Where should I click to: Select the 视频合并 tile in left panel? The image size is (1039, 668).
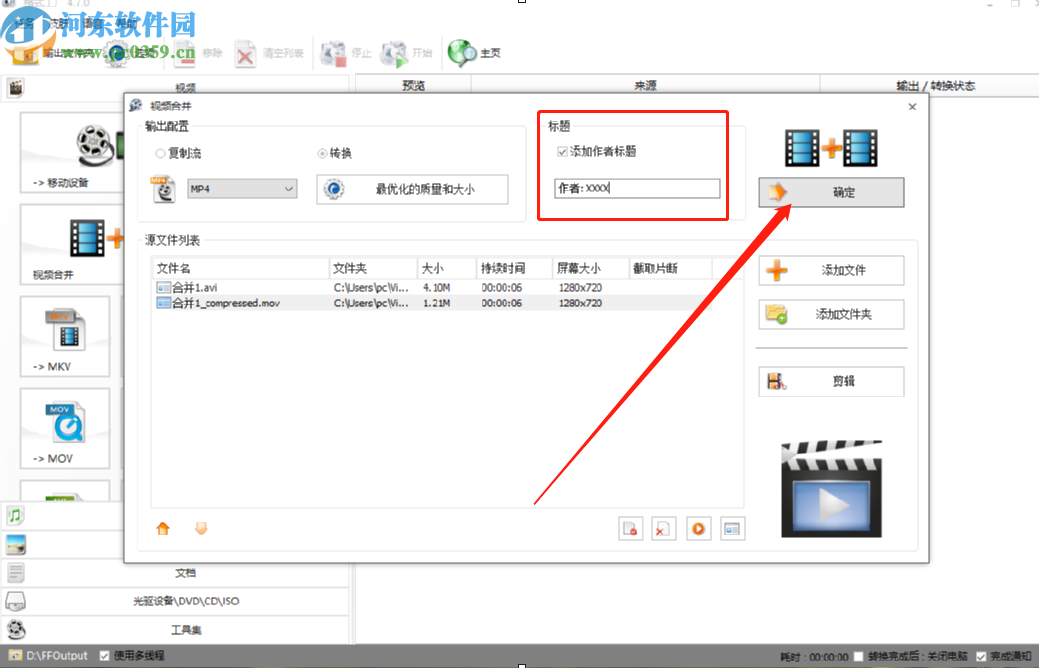(72, 245)
